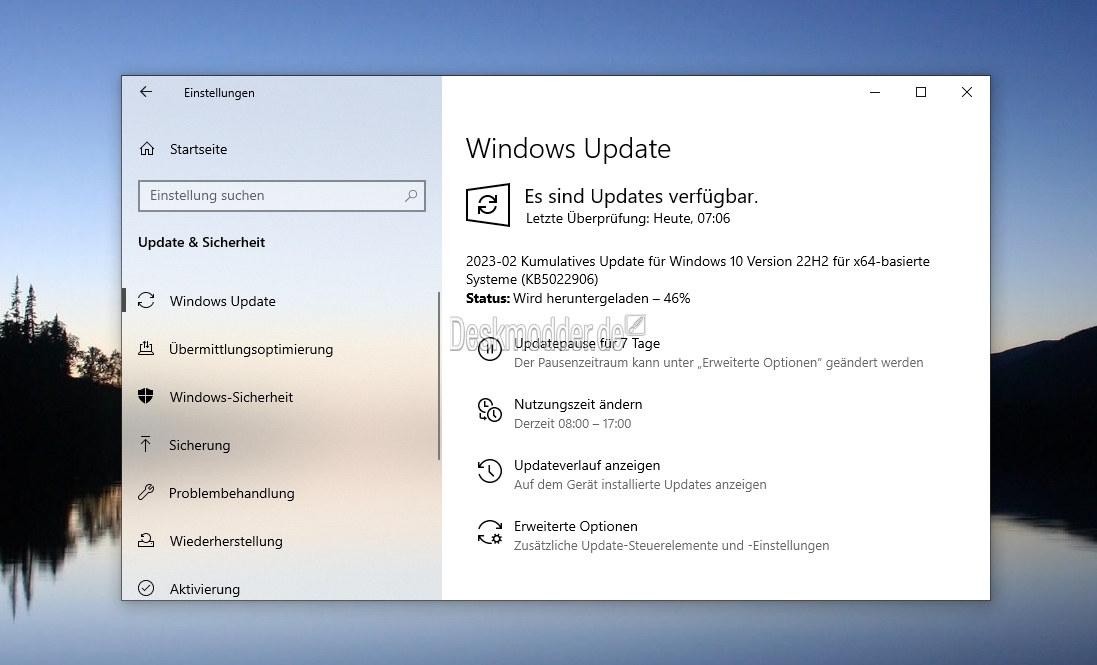Pause updates via Updatepause für 7 Tage
Screen dimensions: 1097x665
[x=587, y=343]
